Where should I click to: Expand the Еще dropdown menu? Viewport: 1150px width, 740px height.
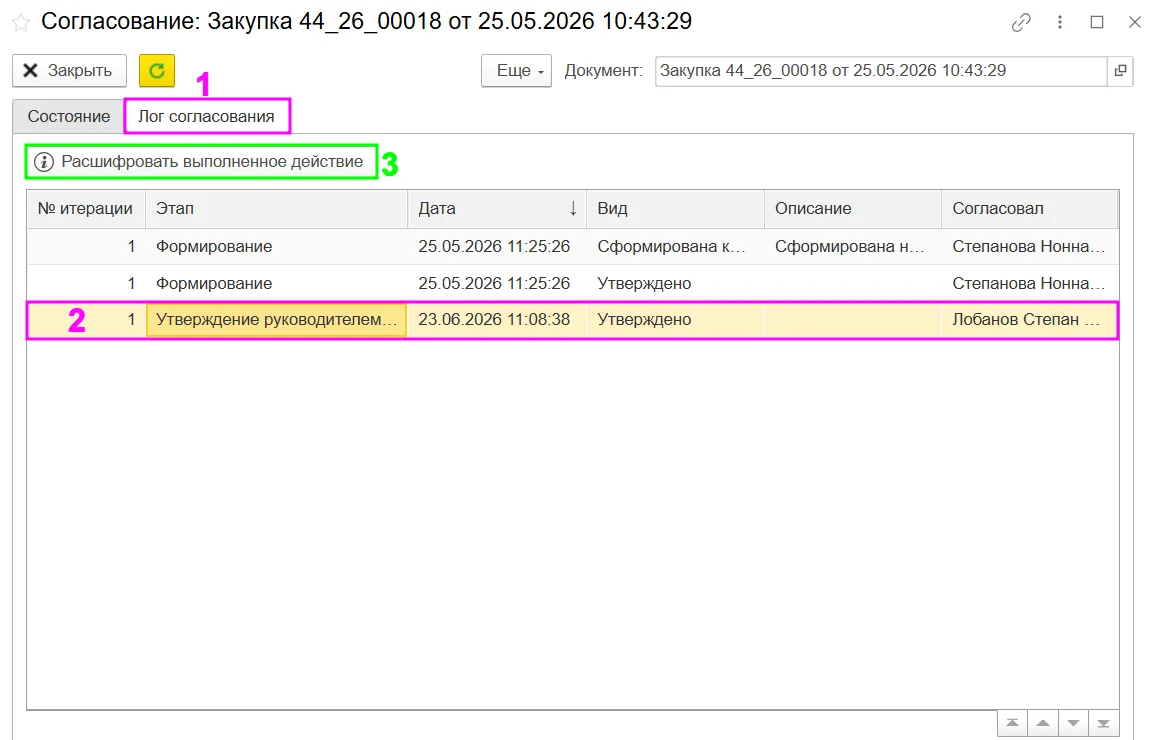[x=516, y=71]
